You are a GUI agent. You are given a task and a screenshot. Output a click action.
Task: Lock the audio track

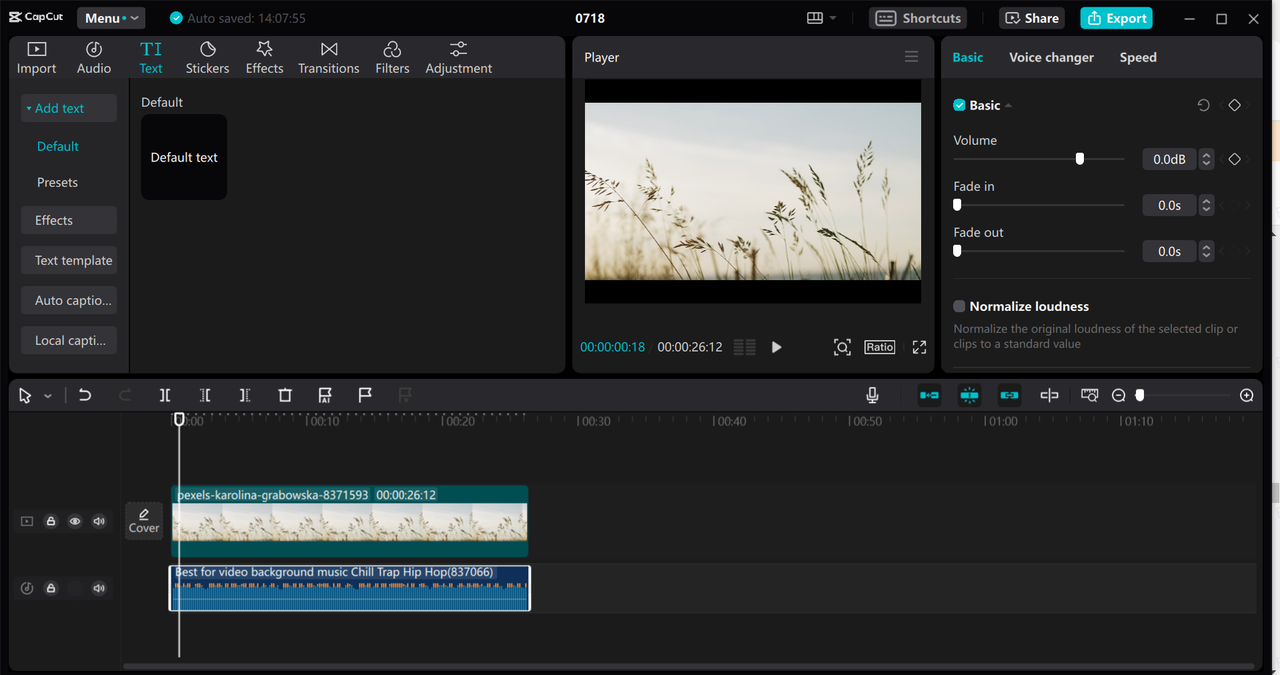(x=51, y=588)
